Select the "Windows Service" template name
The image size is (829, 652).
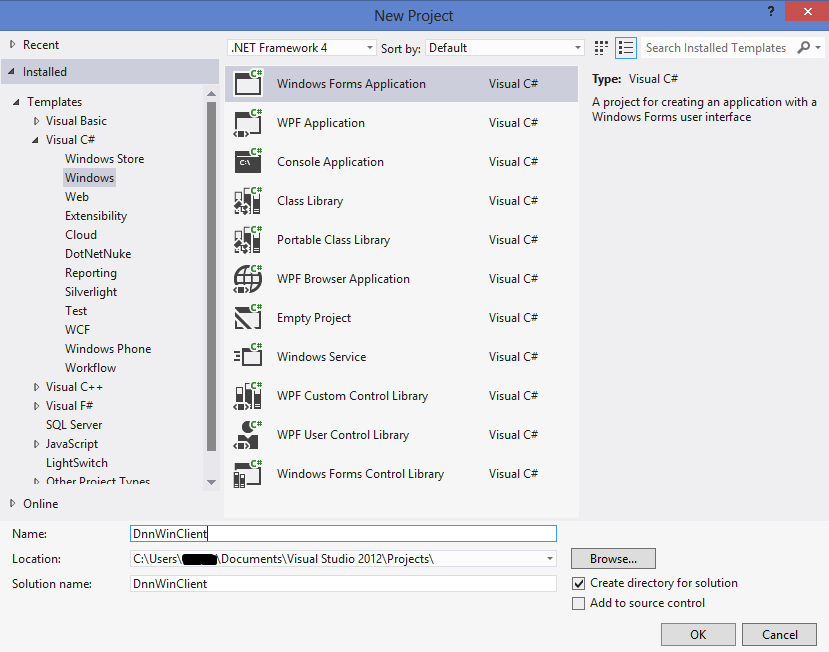click(321, 357)
